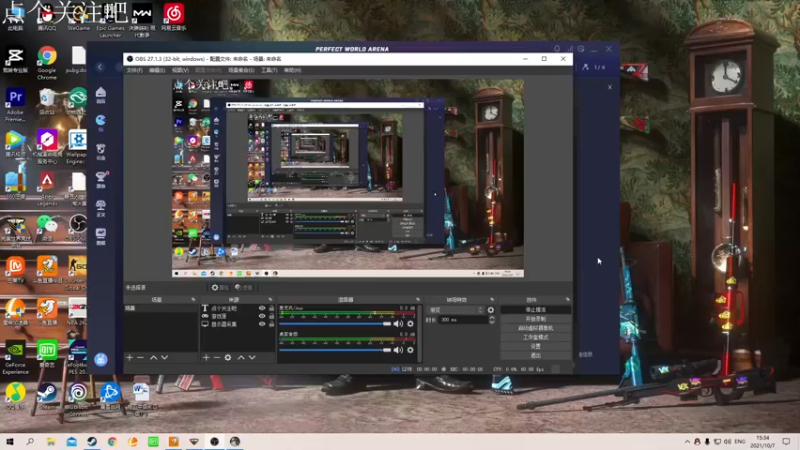The height and width of the screenshot is (450, 800).
Task: Open trophy section in Perfect World Arena sidebar
Action: pos(101,179)
